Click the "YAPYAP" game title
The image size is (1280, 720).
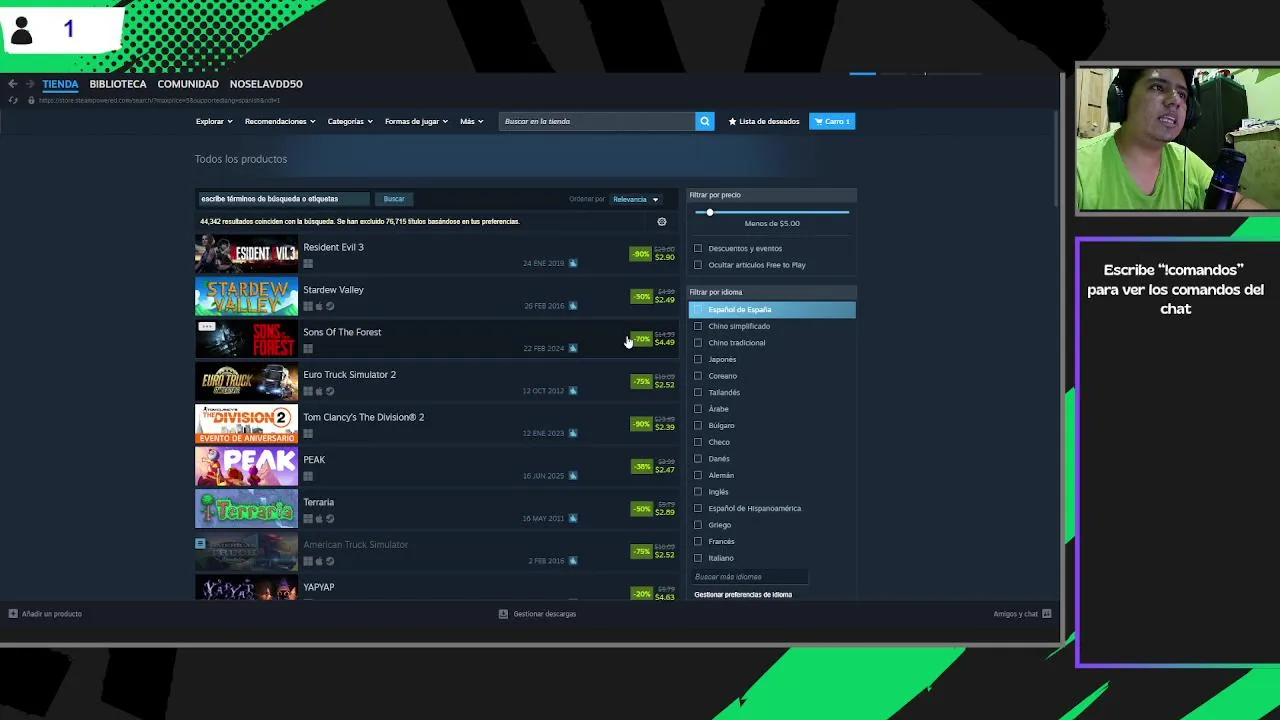319,587
